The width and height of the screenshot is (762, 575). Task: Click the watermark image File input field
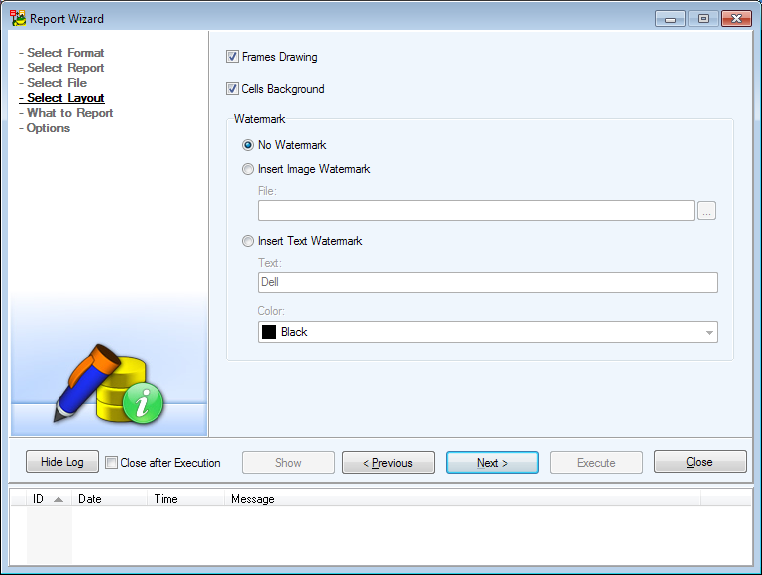pyautogui.click(x=476, y=210)
